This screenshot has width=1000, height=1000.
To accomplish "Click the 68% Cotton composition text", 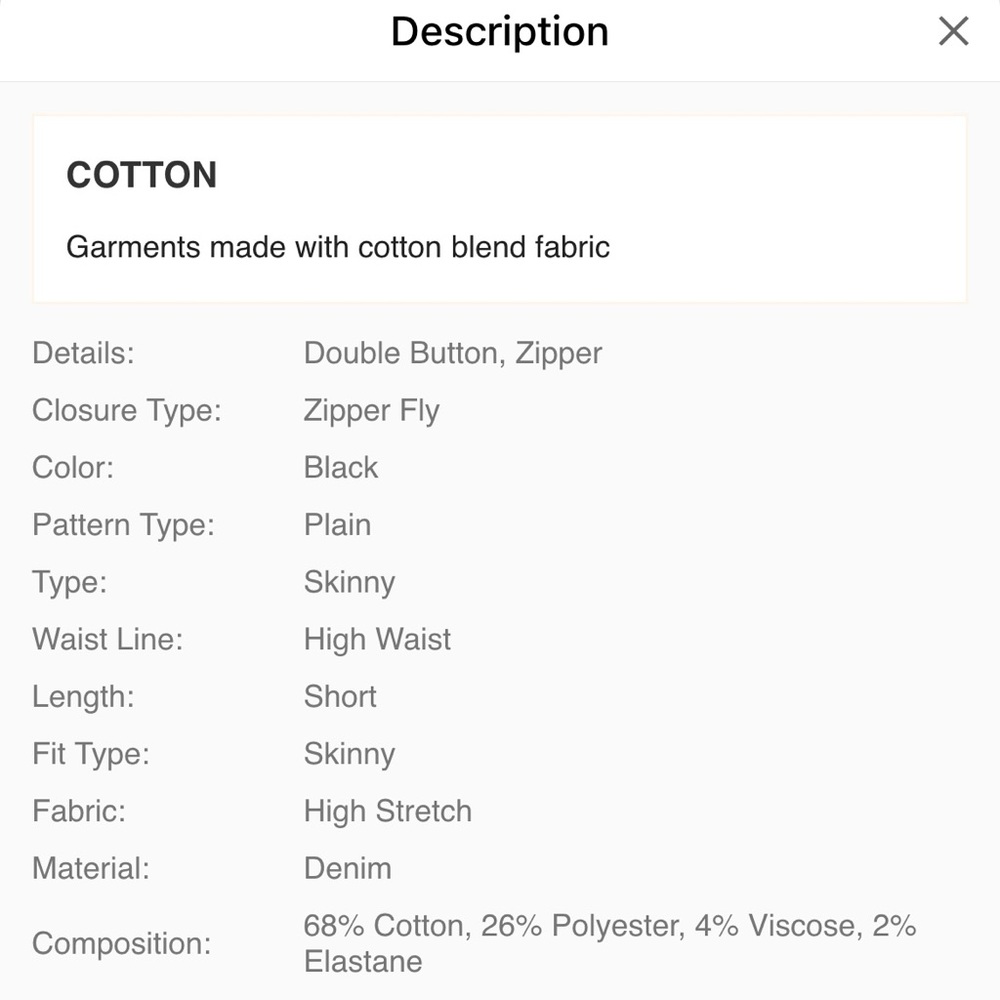I will coord(385,926).
